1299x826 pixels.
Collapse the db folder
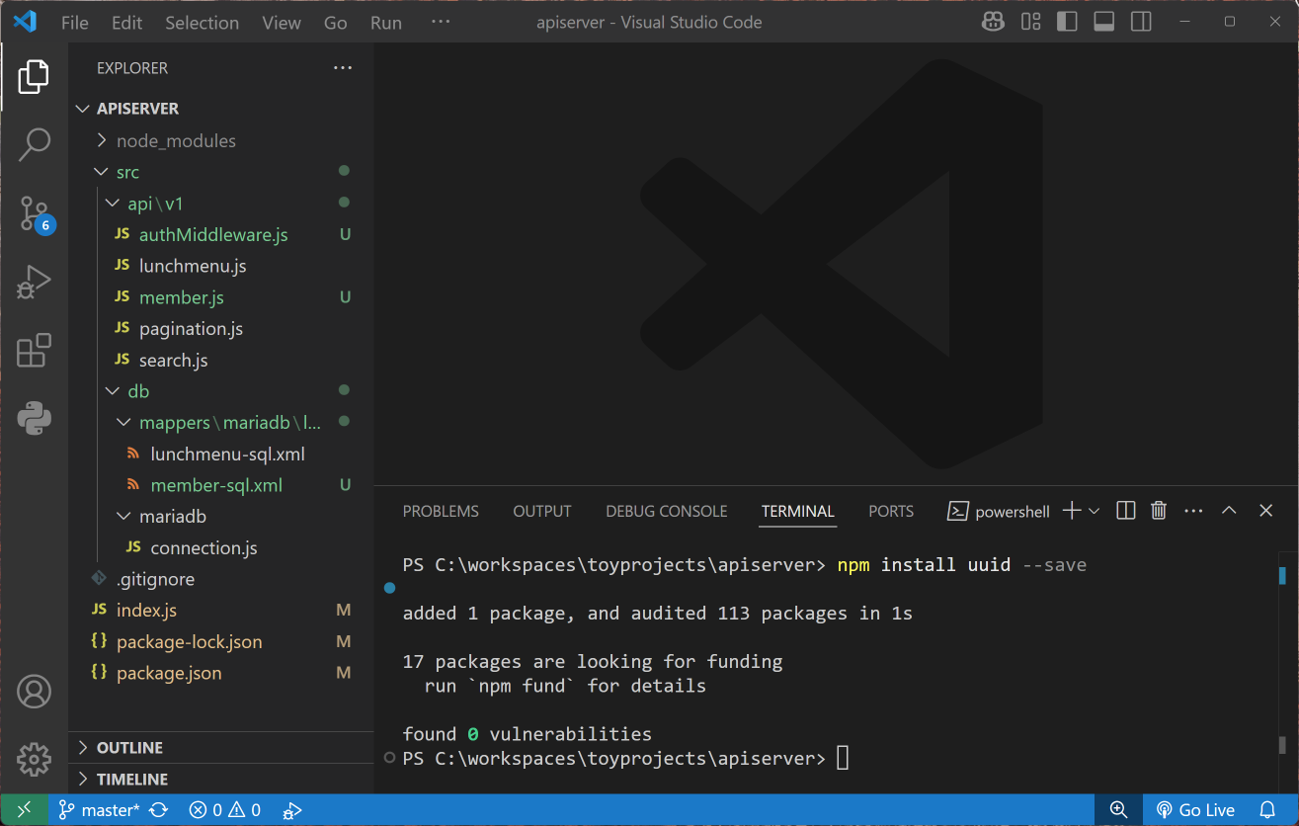click(221, 391)
